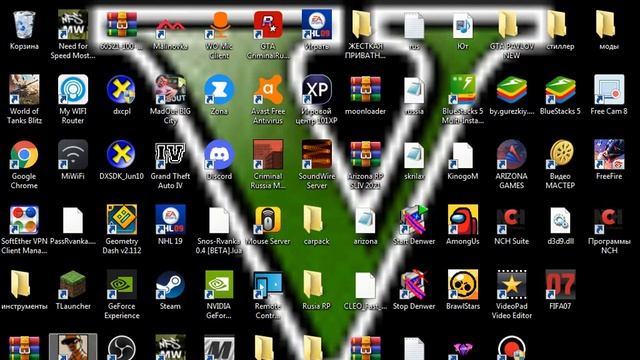Open the Ют audio file
Image resolution: width=640 pixels, height=360 pixels.
pos(463,25)
